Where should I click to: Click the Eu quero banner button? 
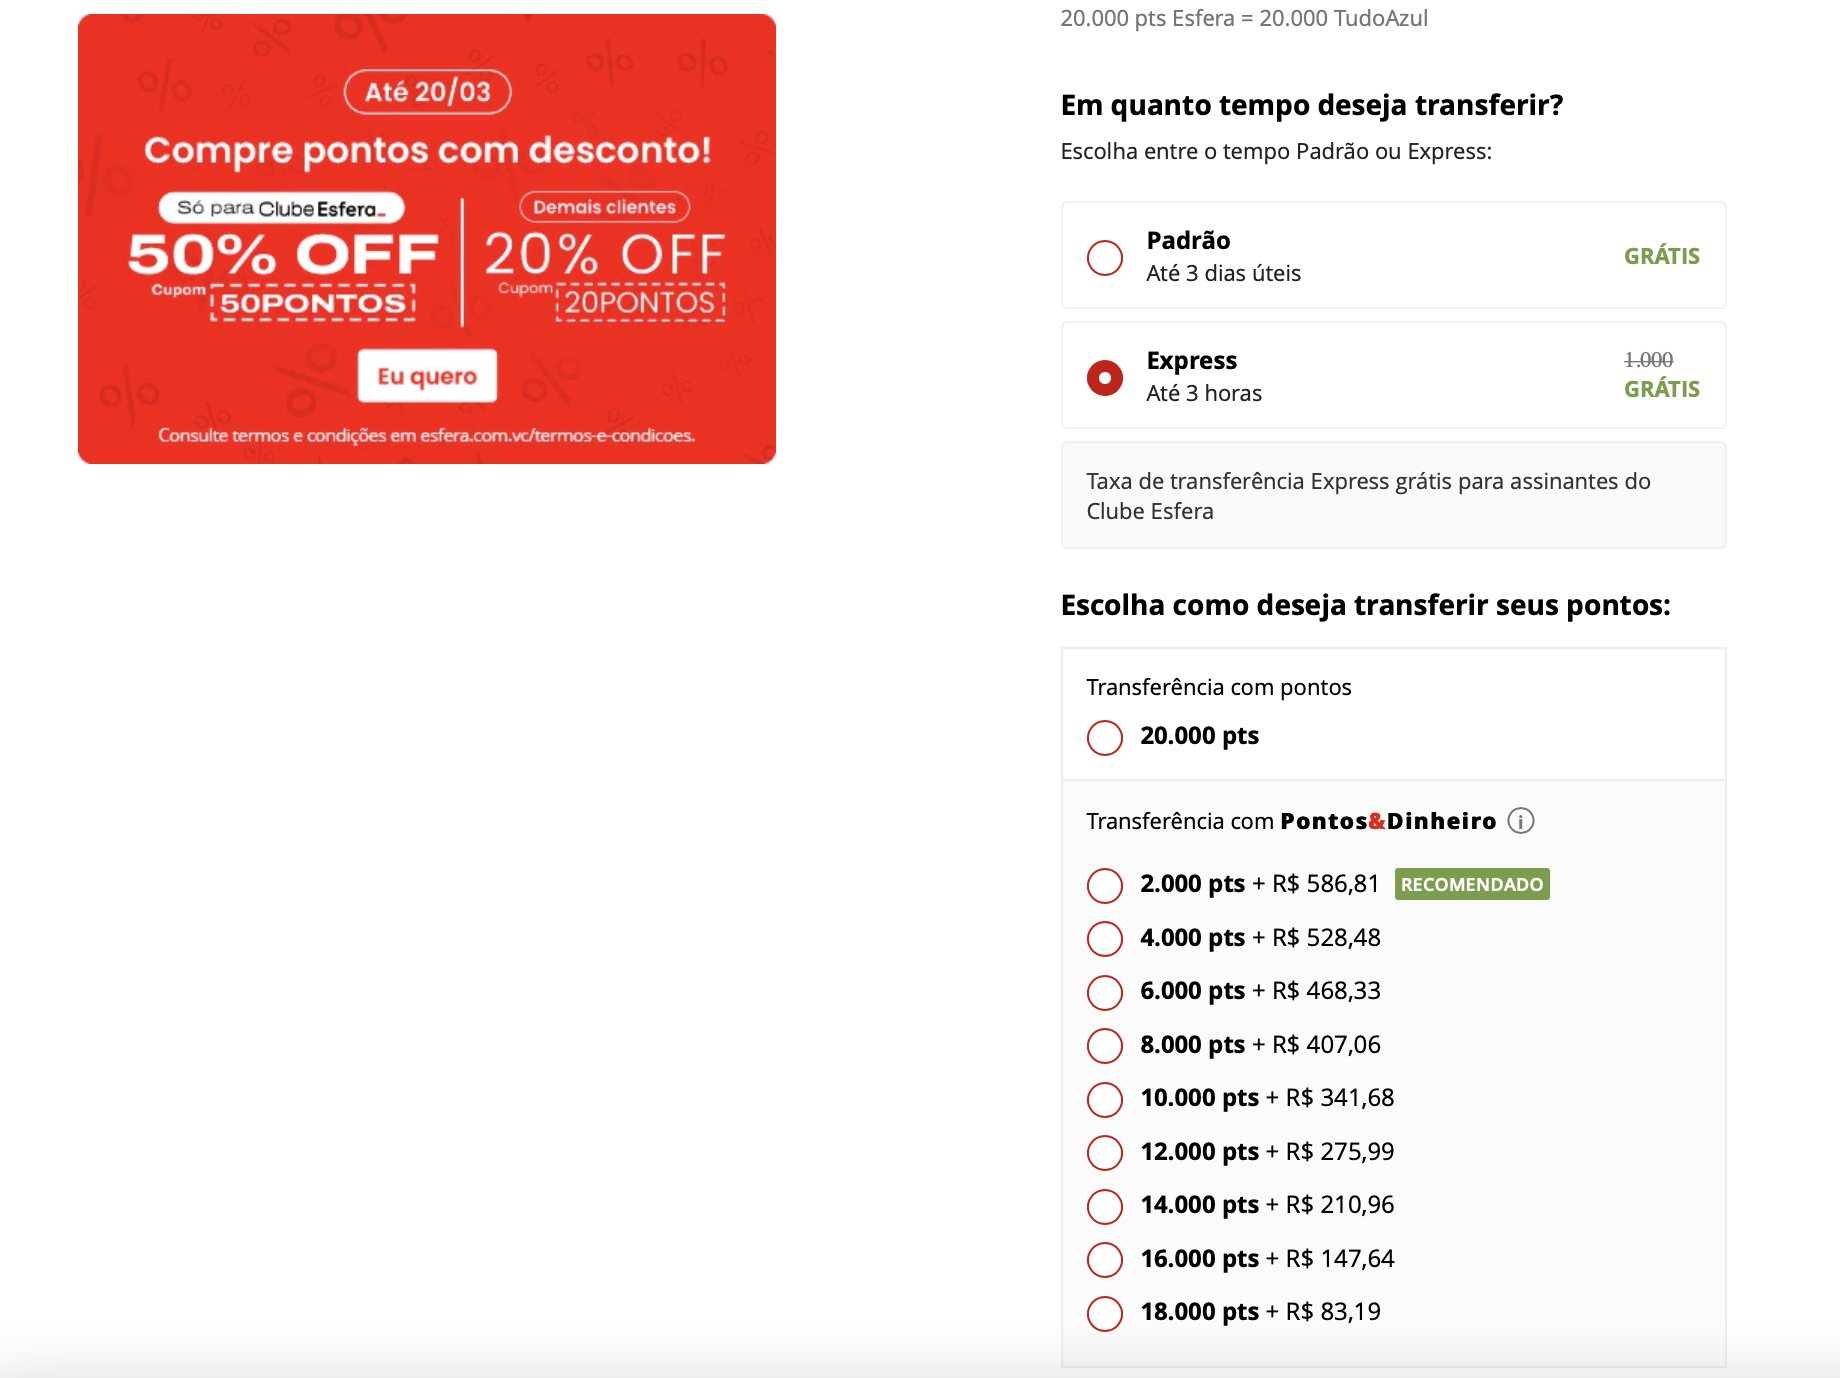(x=427, y=376)
